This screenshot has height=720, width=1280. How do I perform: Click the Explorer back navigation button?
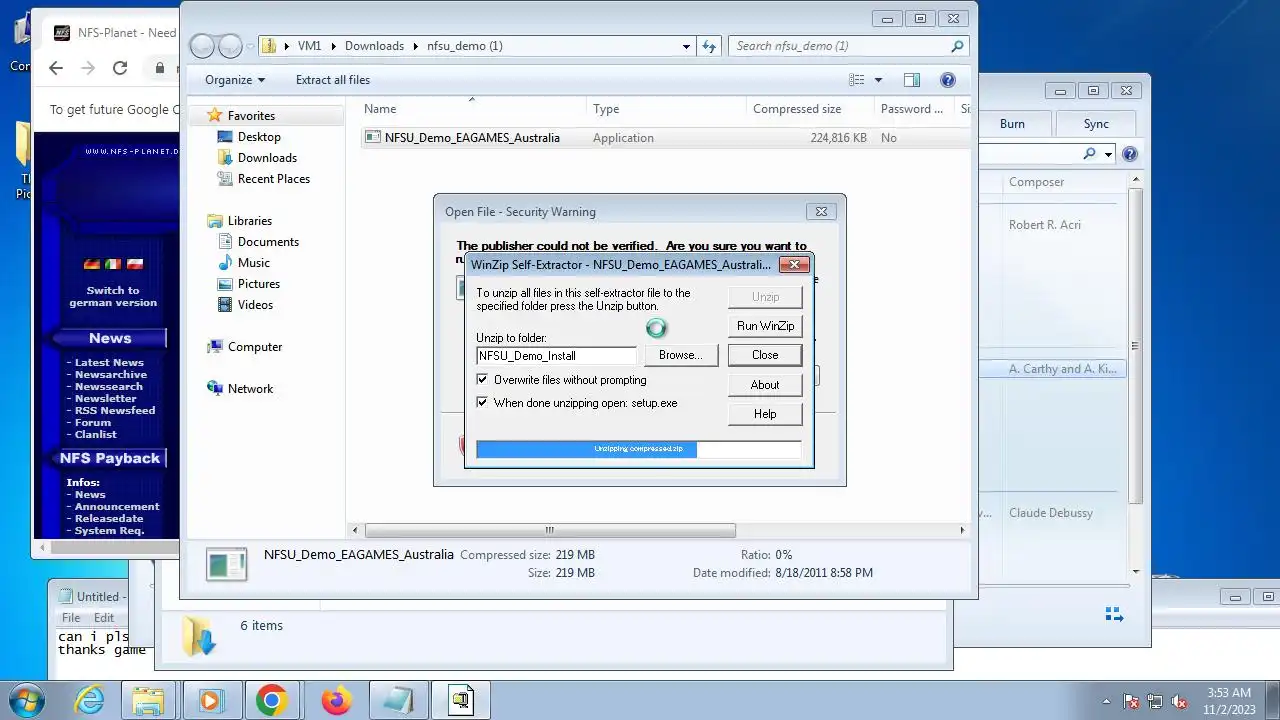(x=202, y=46)
